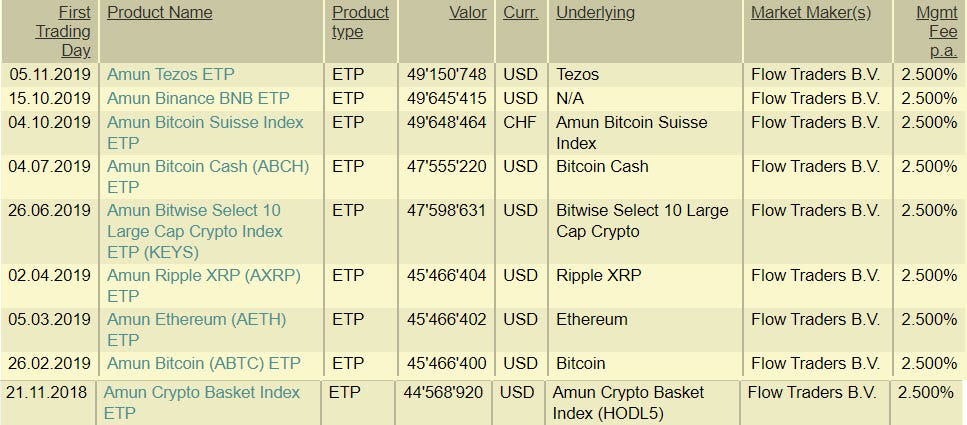Select the Valor number 49'150'748 cell
The image size is (967, 425).
point(446,75)
